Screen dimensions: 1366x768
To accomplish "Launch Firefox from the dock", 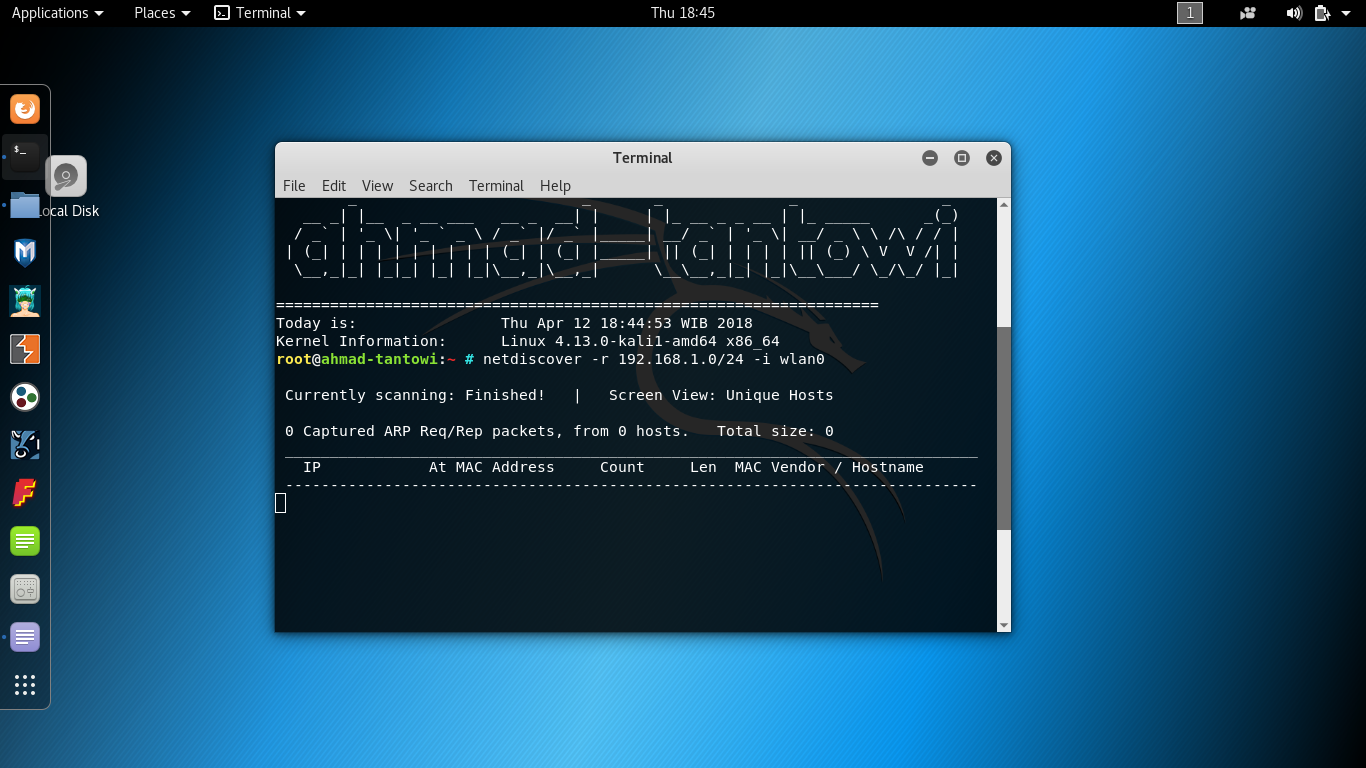I will [x=25, y=108].
